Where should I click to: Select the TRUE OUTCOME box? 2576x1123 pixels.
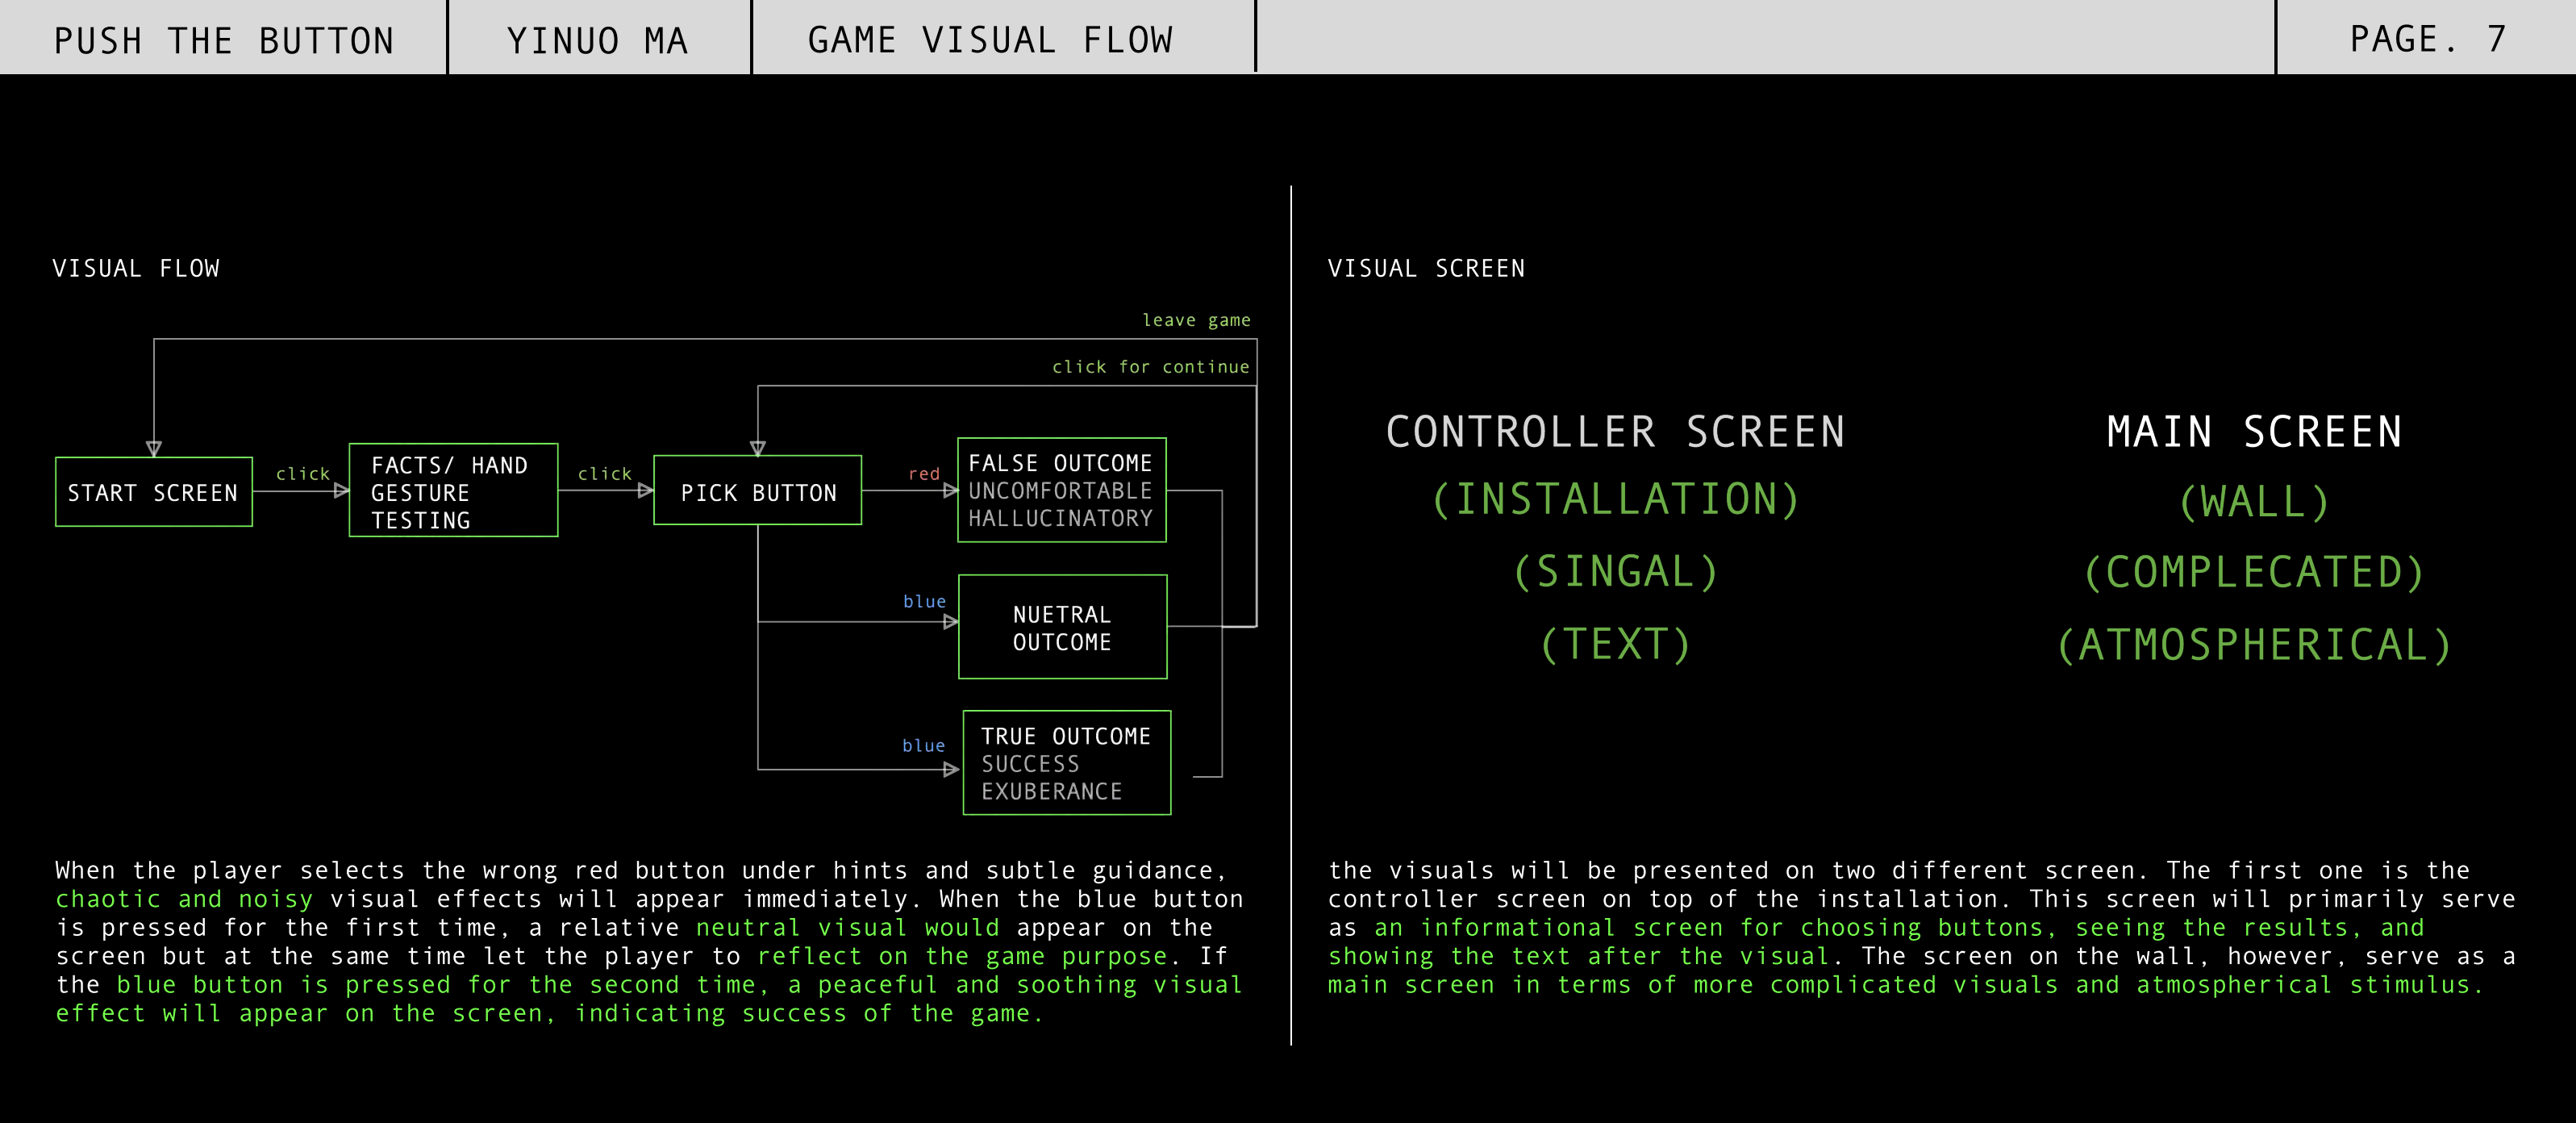1066,763
